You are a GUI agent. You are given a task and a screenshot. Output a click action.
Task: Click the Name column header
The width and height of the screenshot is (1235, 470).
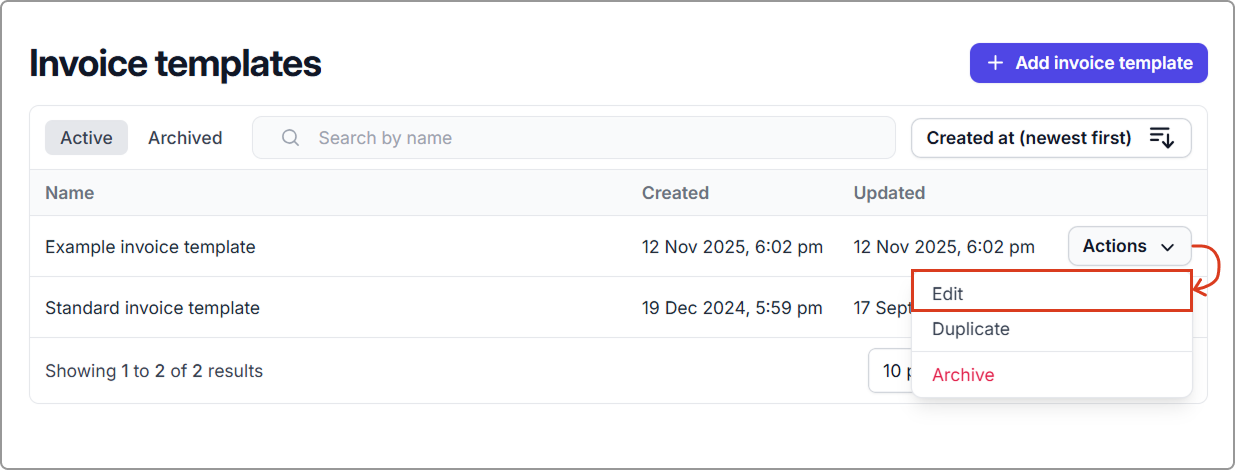coord(70,193)
